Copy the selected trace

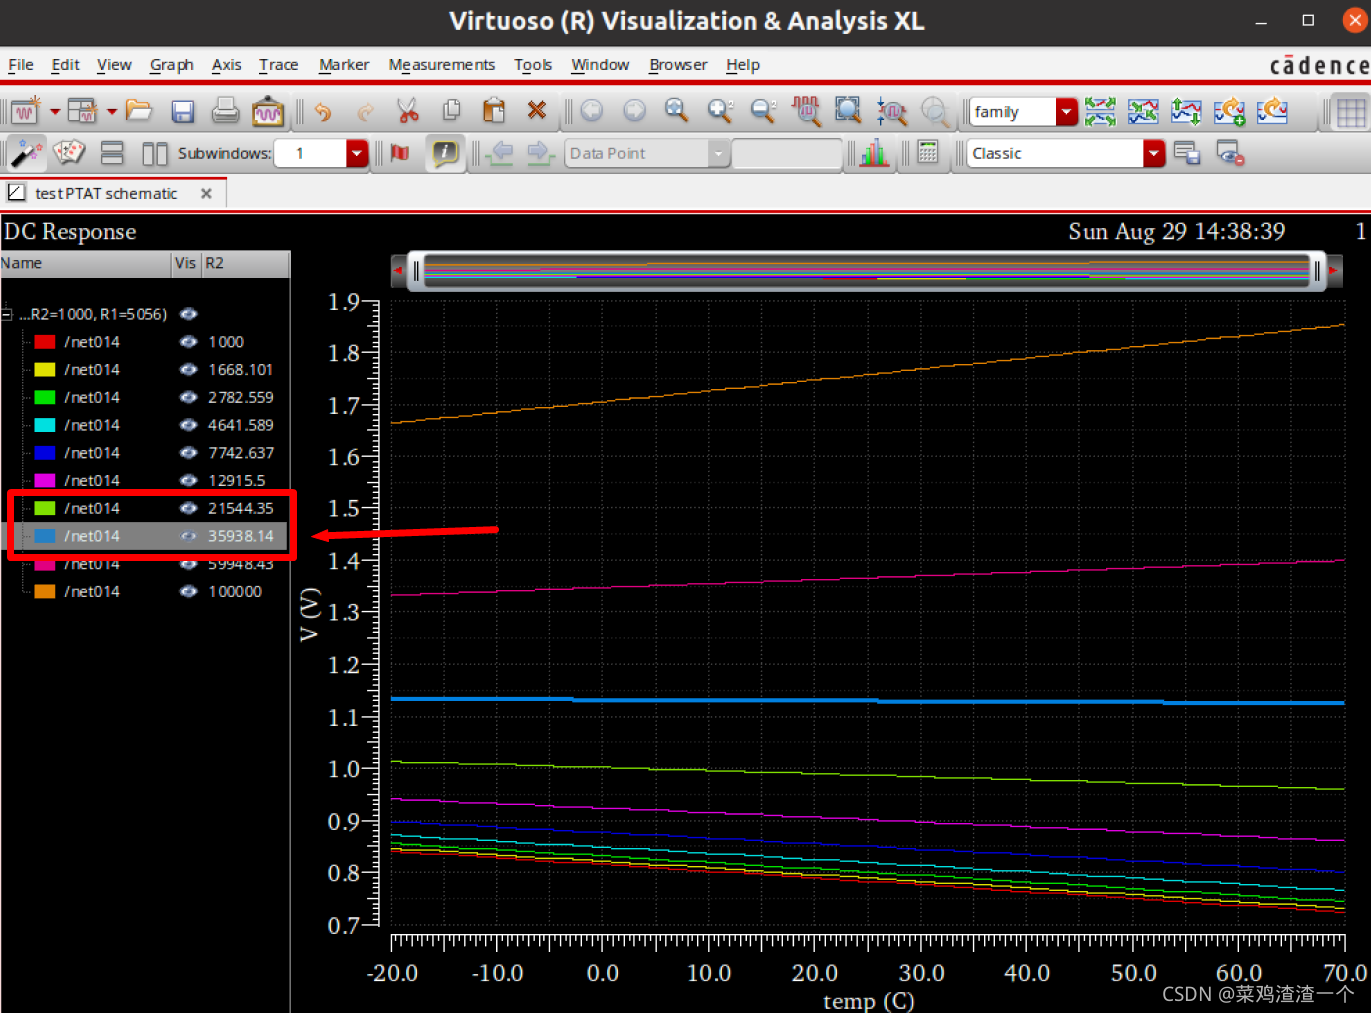pyautogui.click(x=451, y=111)
